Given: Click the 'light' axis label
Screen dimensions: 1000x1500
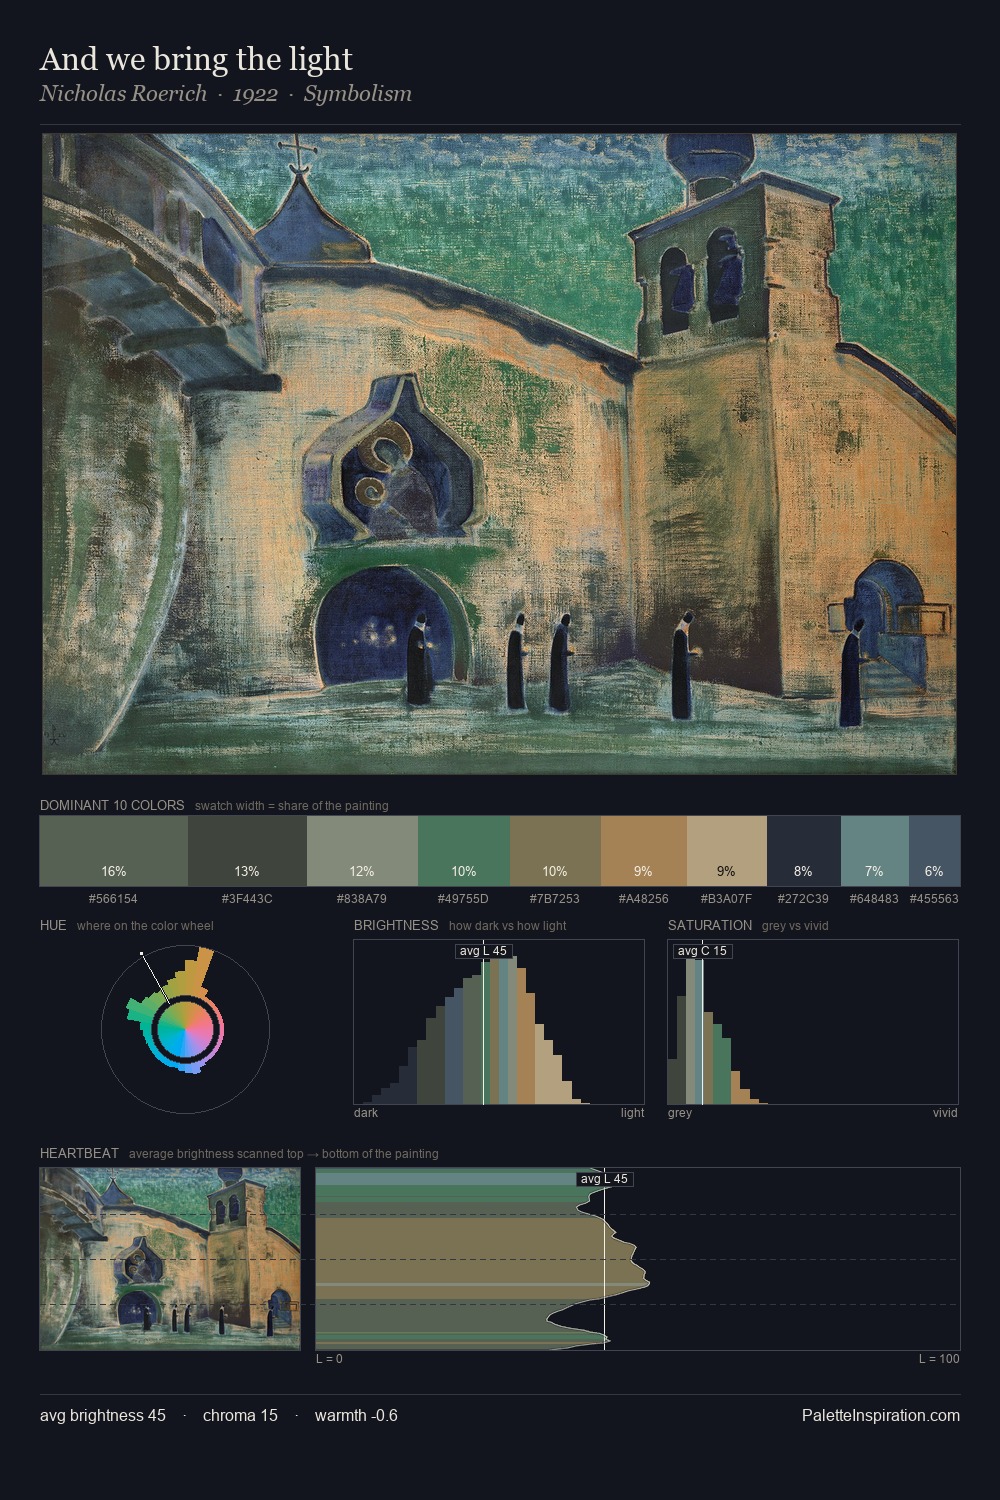Looking at the screenshot, I should pos(632,1113).
